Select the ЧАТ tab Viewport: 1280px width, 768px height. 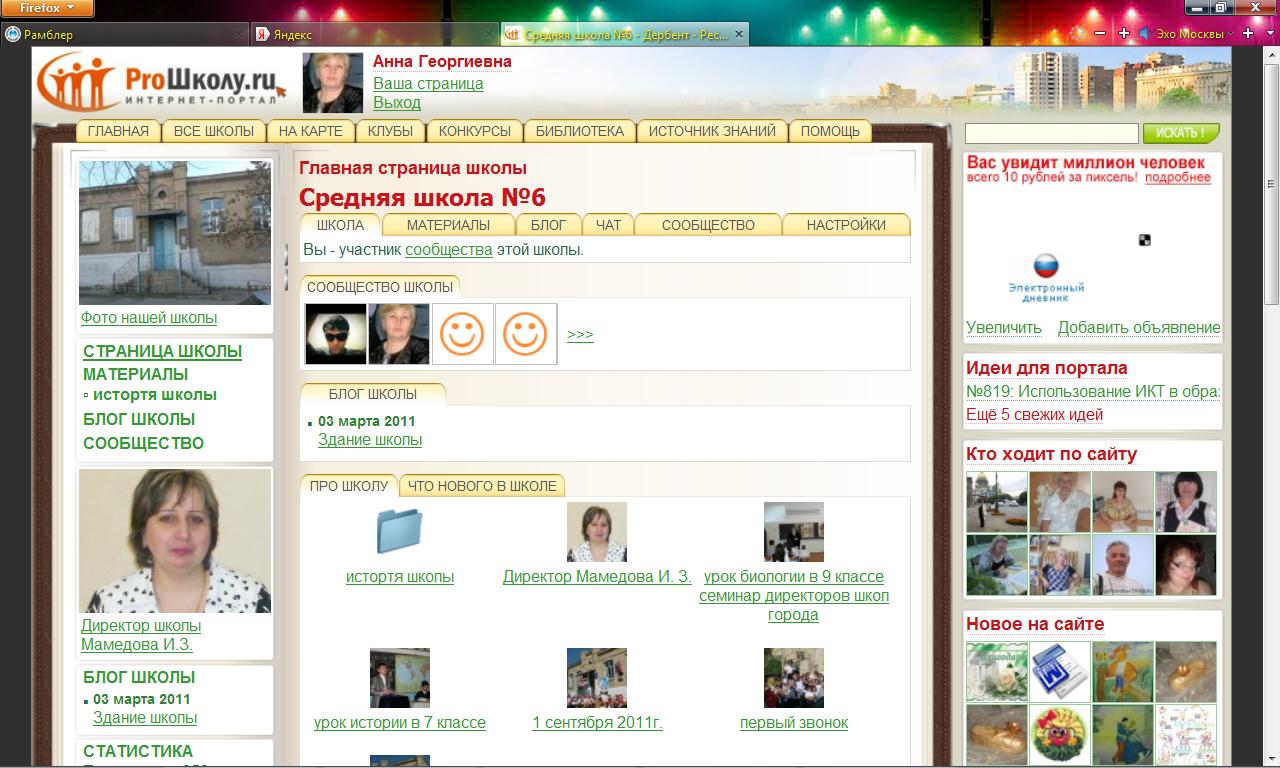(x=608, y=225)
